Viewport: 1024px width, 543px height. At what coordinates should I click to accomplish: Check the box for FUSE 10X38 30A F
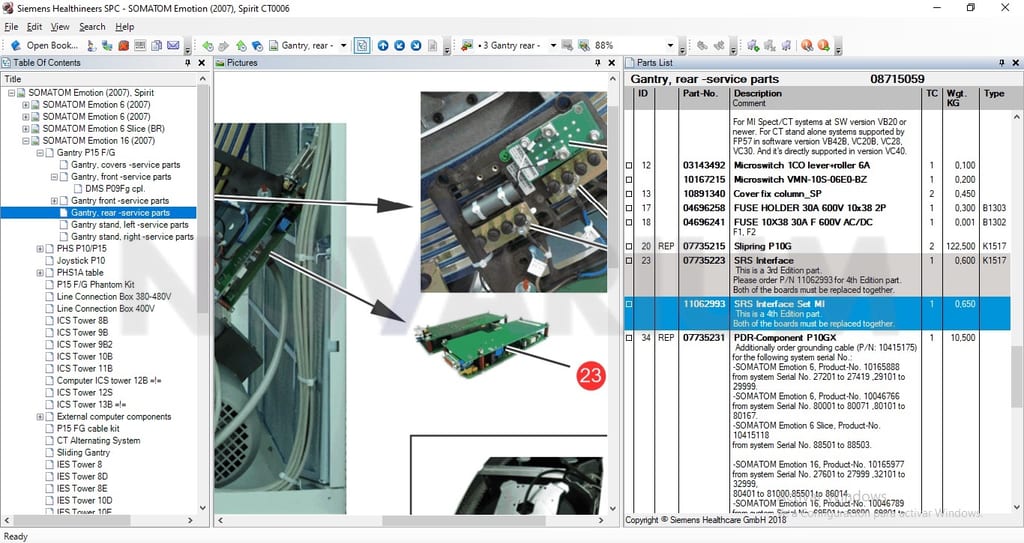(629, 223)
